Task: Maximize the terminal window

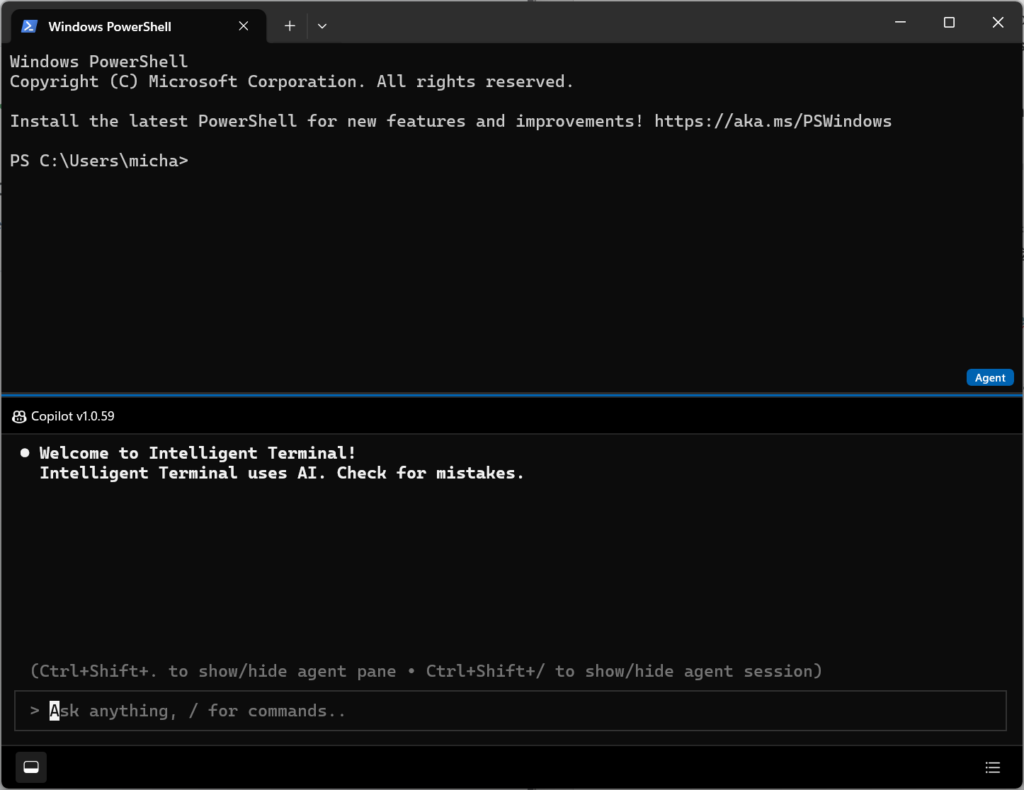Action: coord(949,22)
